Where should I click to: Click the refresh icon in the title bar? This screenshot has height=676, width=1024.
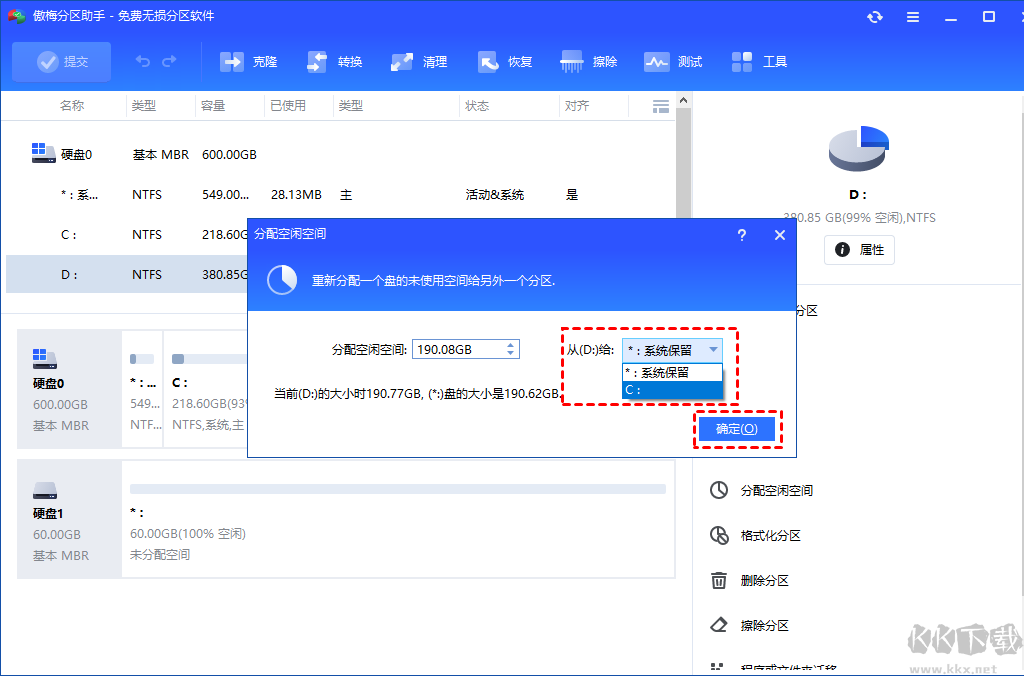[x=874, y=16]
